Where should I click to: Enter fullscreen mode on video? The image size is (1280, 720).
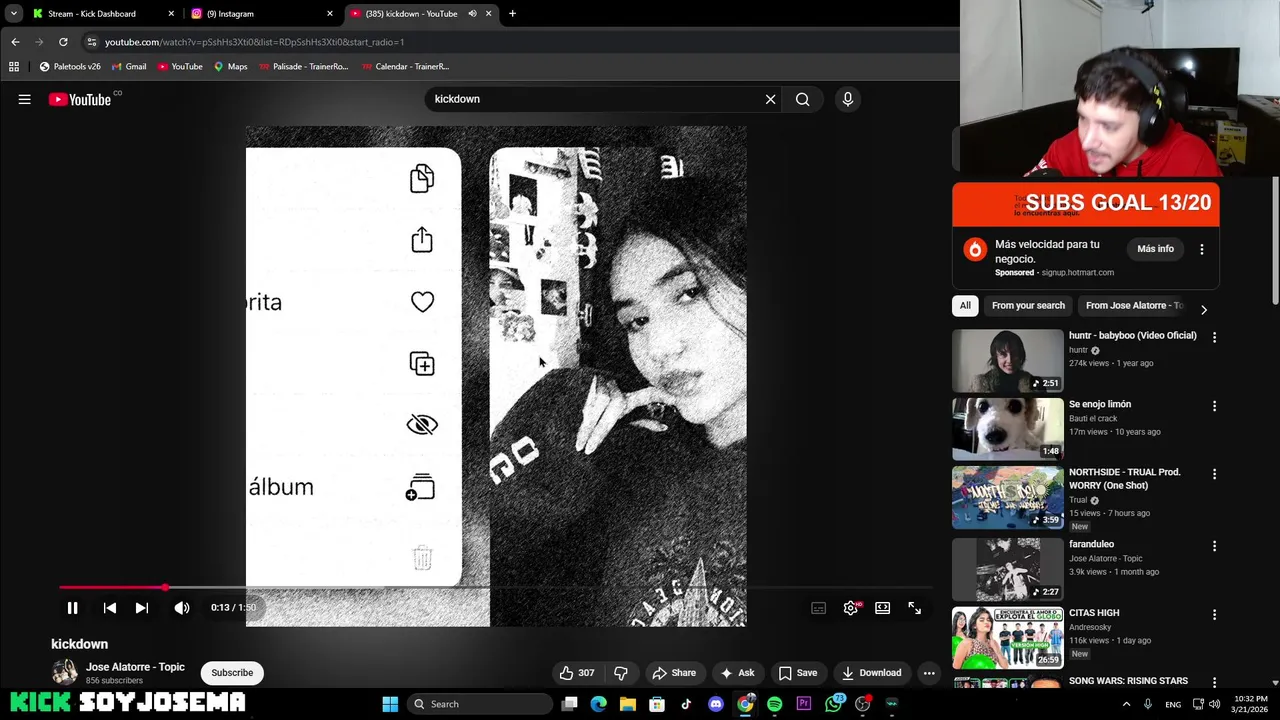[x=914, y=608]
